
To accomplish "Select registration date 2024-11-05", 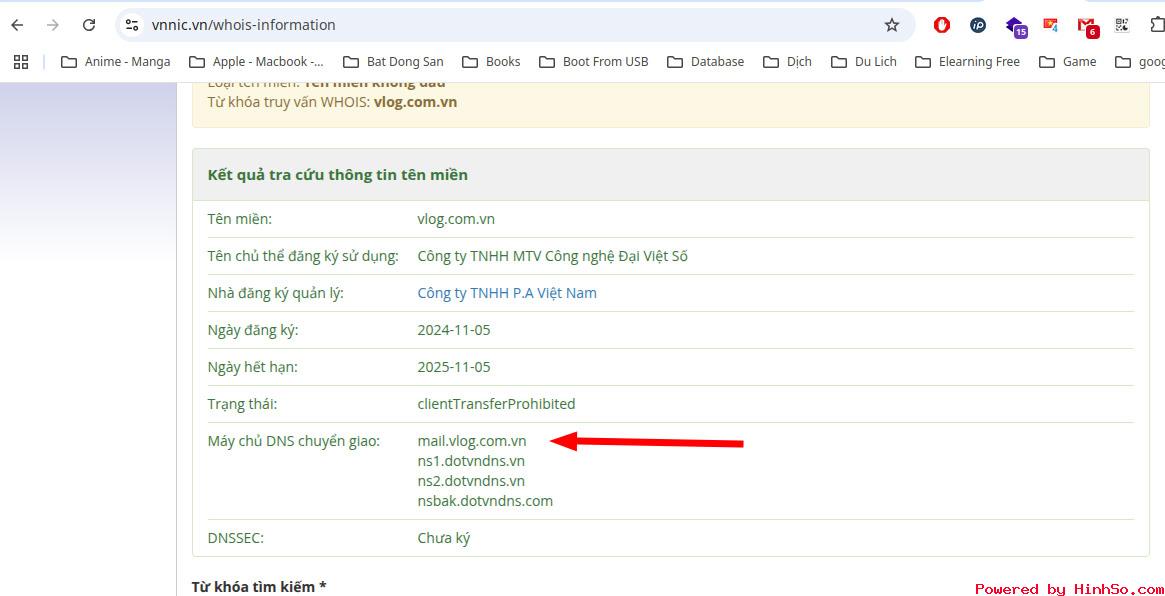I will click(x=454, y=330).
